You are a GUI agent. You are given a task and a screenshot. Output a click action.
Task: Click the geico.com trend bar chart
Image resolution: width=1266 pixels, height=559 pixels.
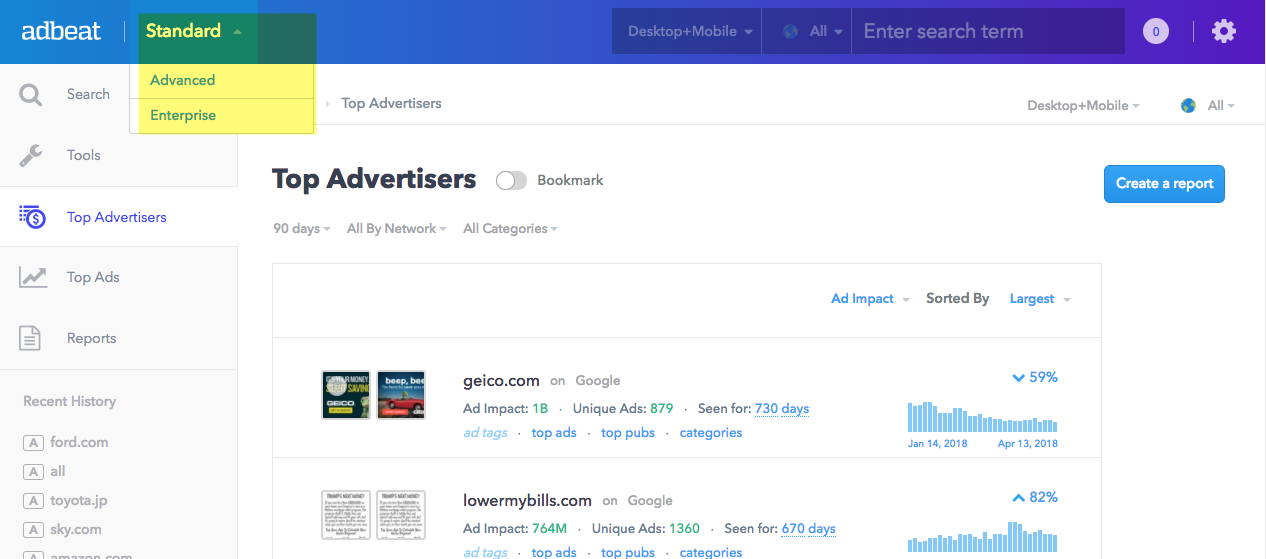pos(982,417)
